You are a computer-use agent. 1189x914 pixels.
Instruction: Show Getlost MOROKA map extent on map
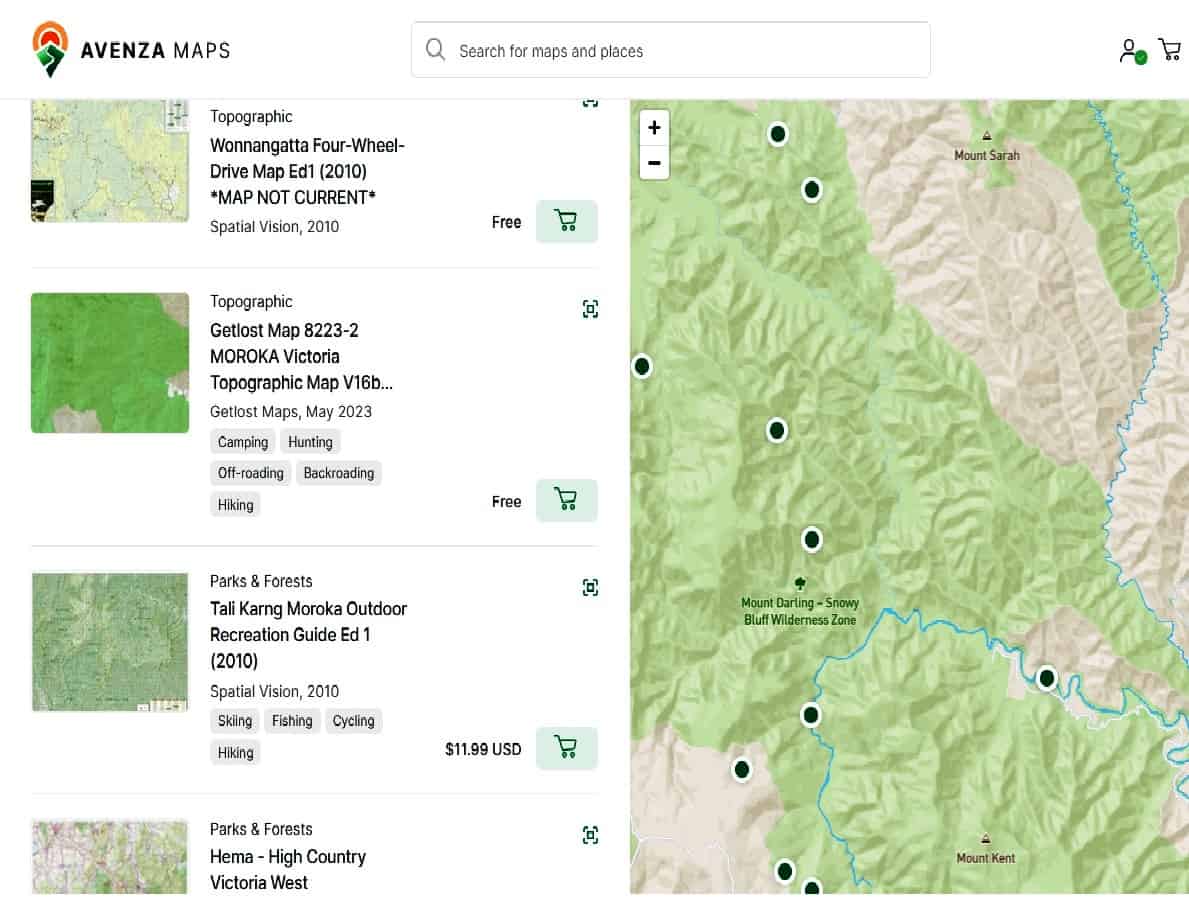pyautogui.click(x=590, y=309)
